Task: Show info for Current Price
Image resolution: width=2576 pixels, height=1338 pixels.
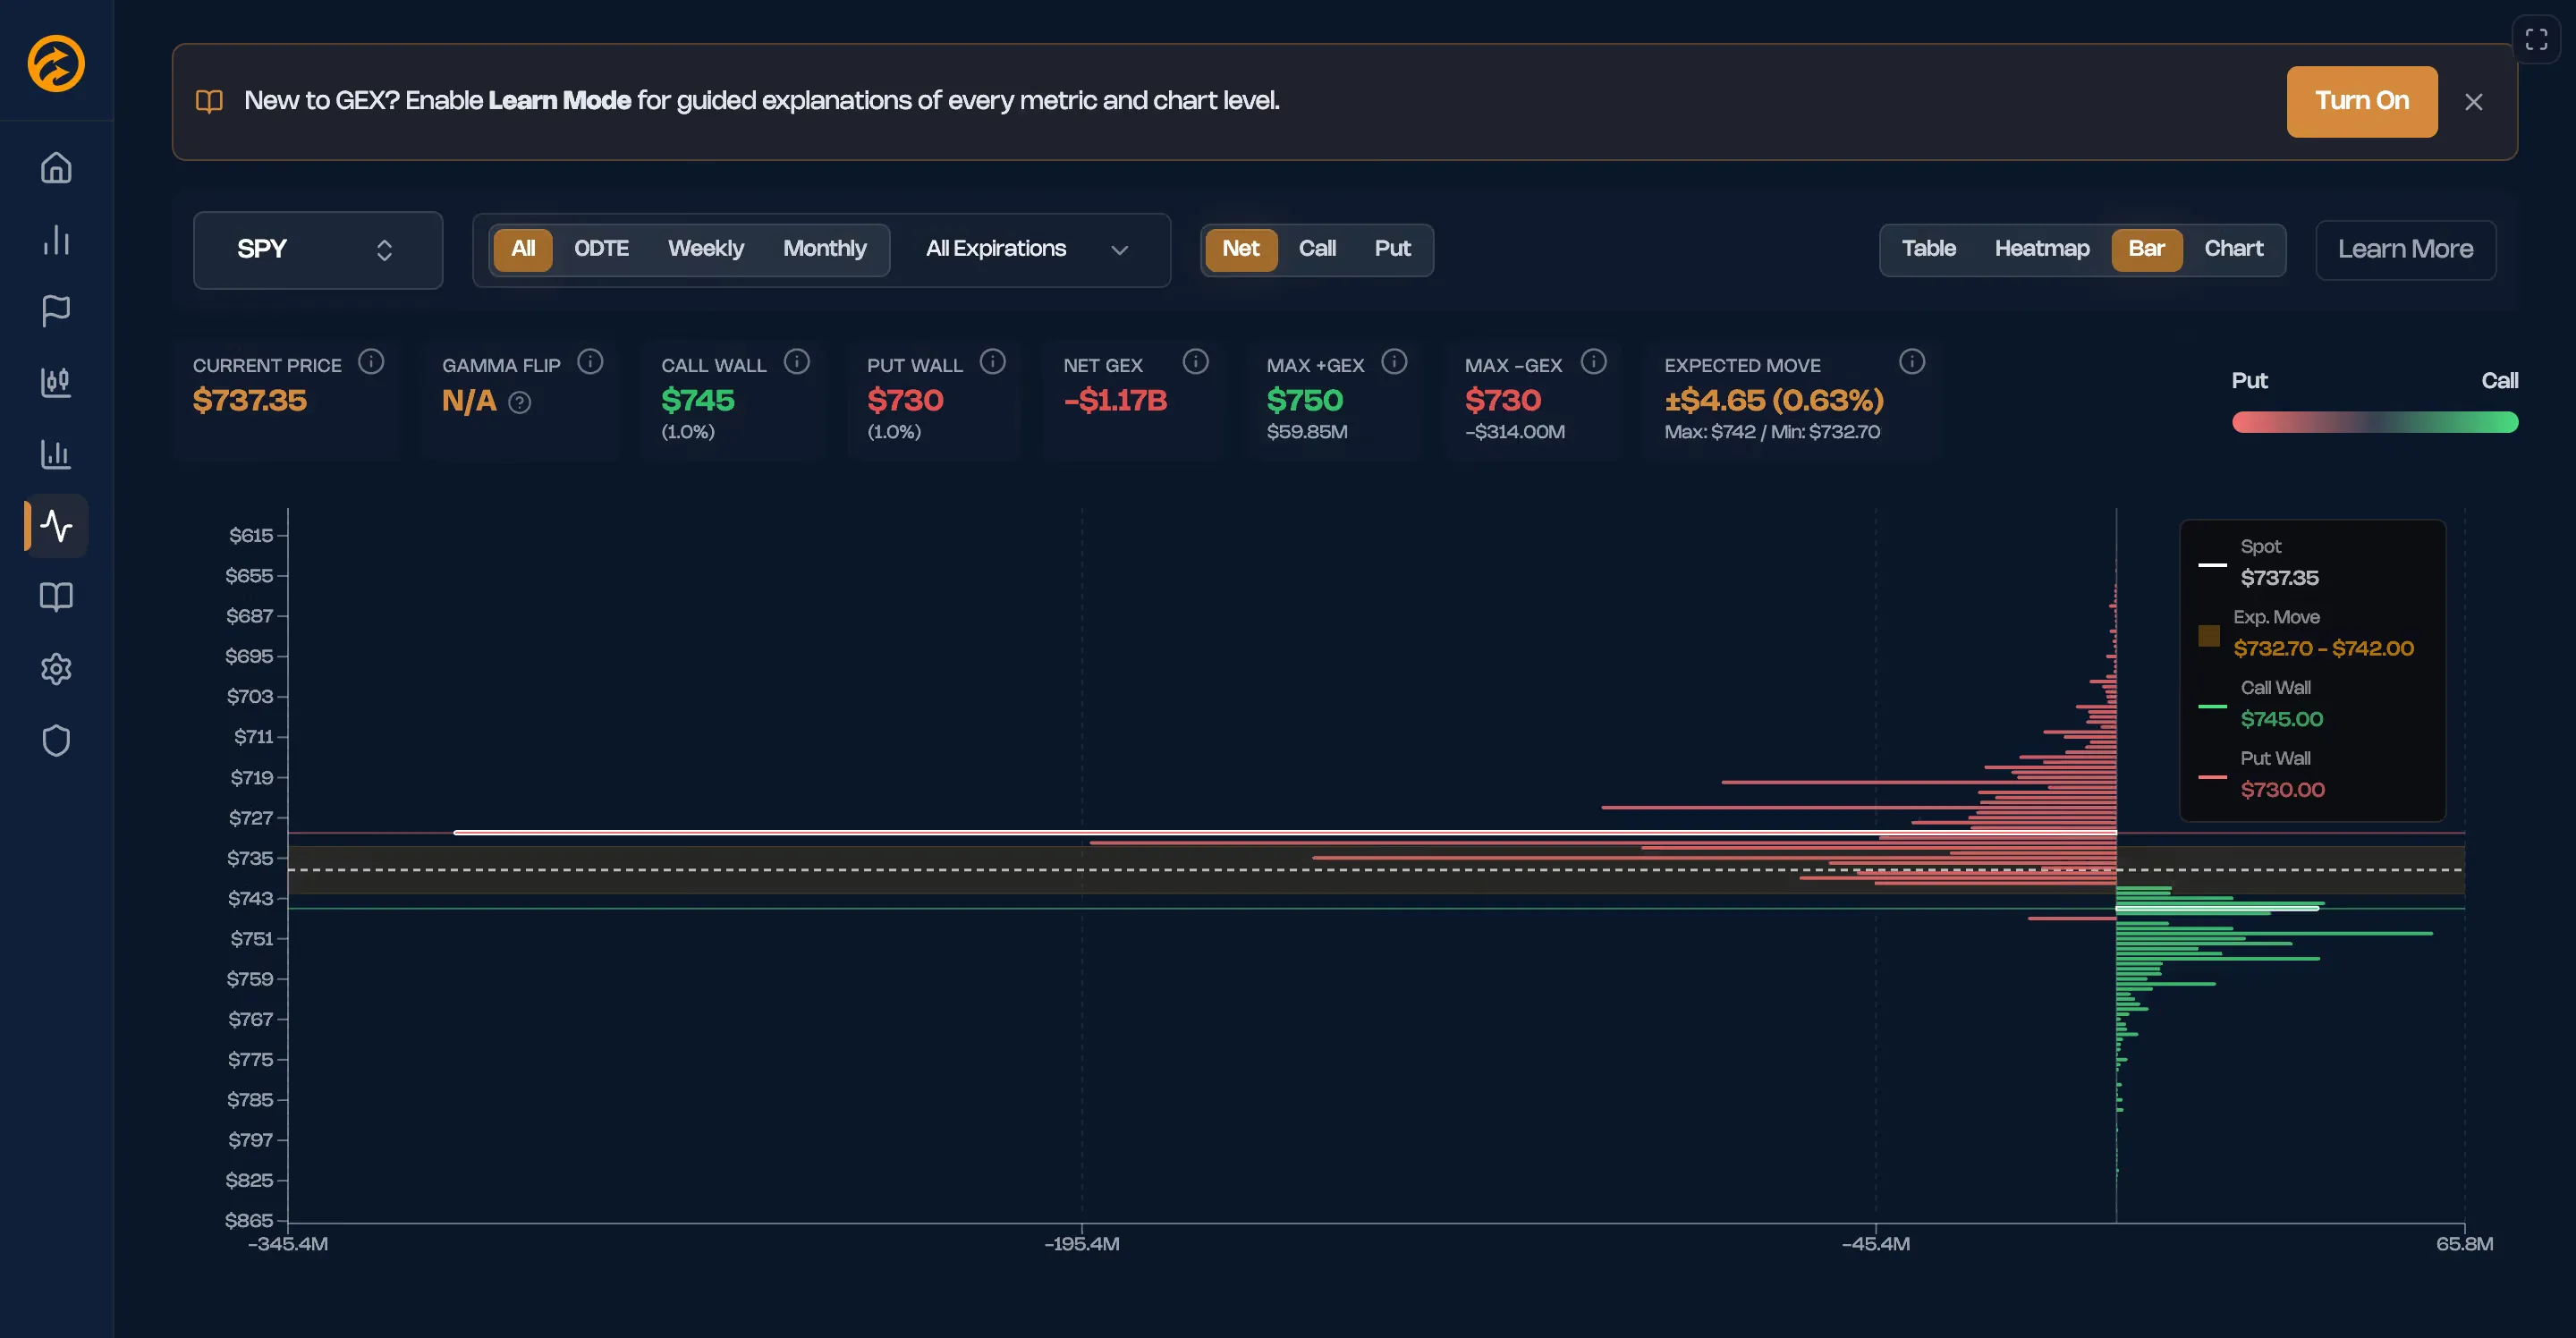Action: click(371, 362)
